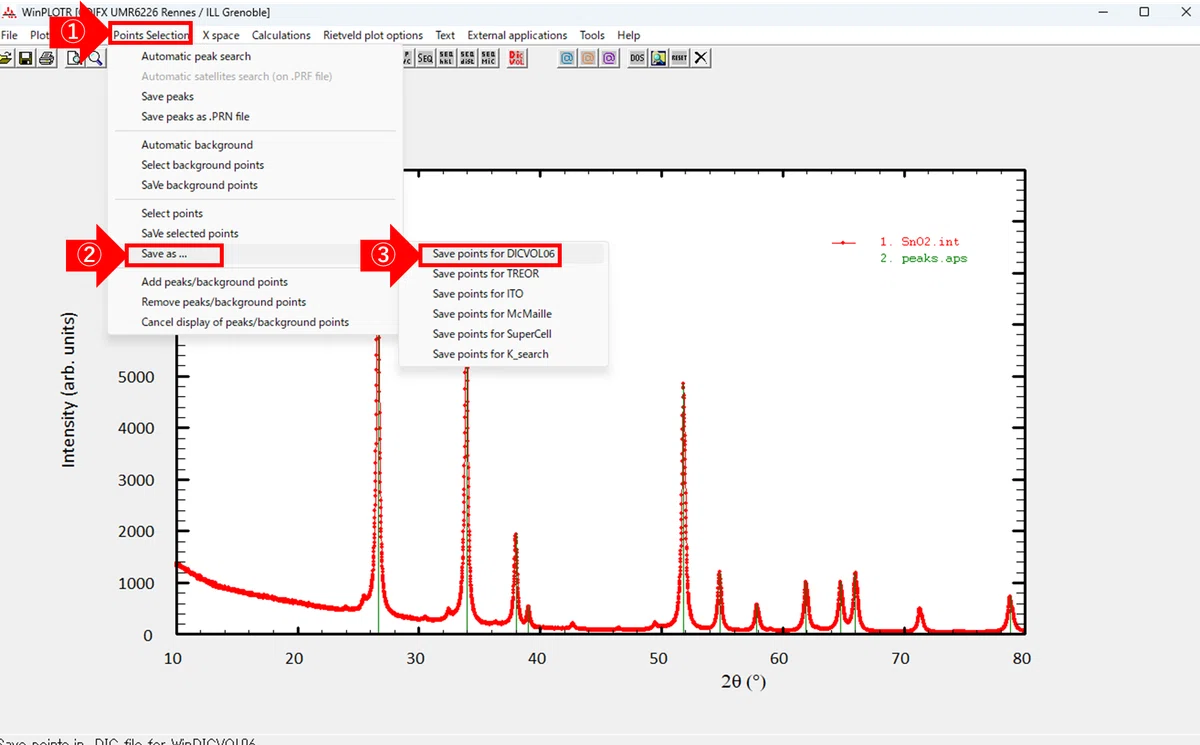Click the purple @ toolbar icon

609,58
